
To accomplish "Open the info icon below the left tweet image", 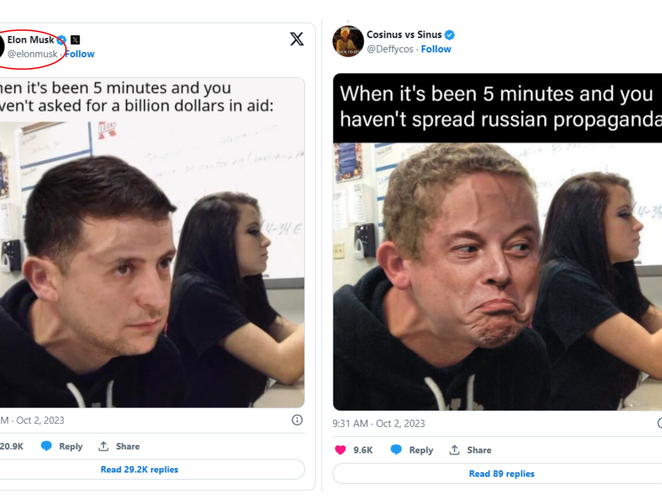I will pos(297,420).
